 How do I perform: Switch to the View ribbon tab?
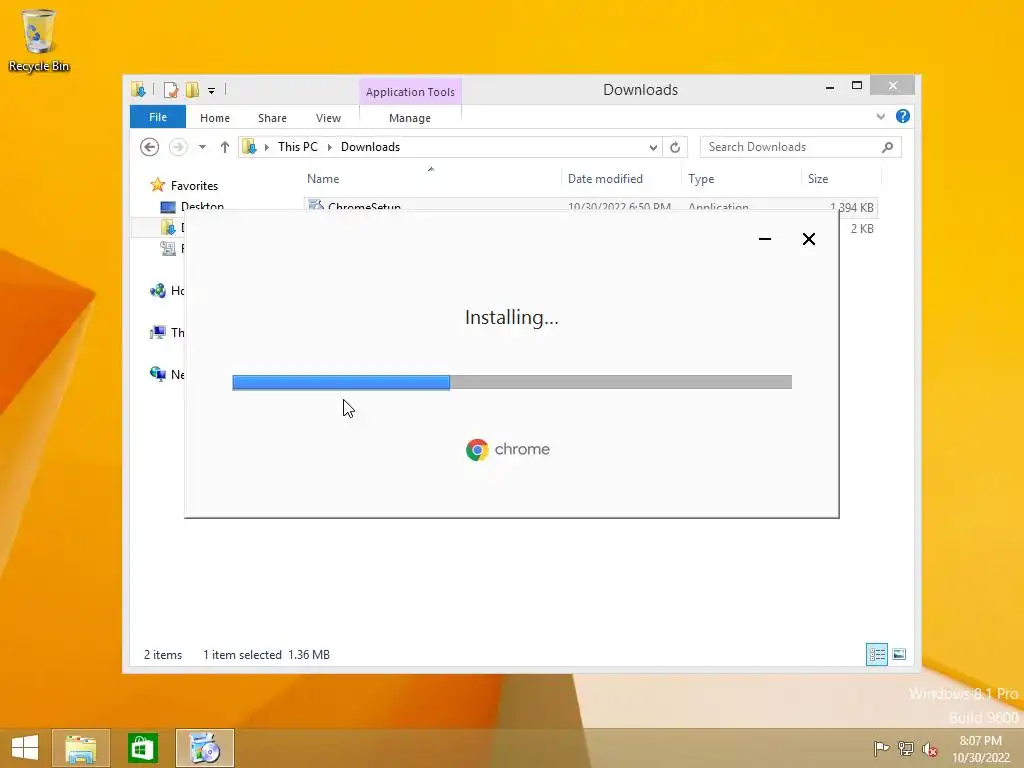(328, 118)
